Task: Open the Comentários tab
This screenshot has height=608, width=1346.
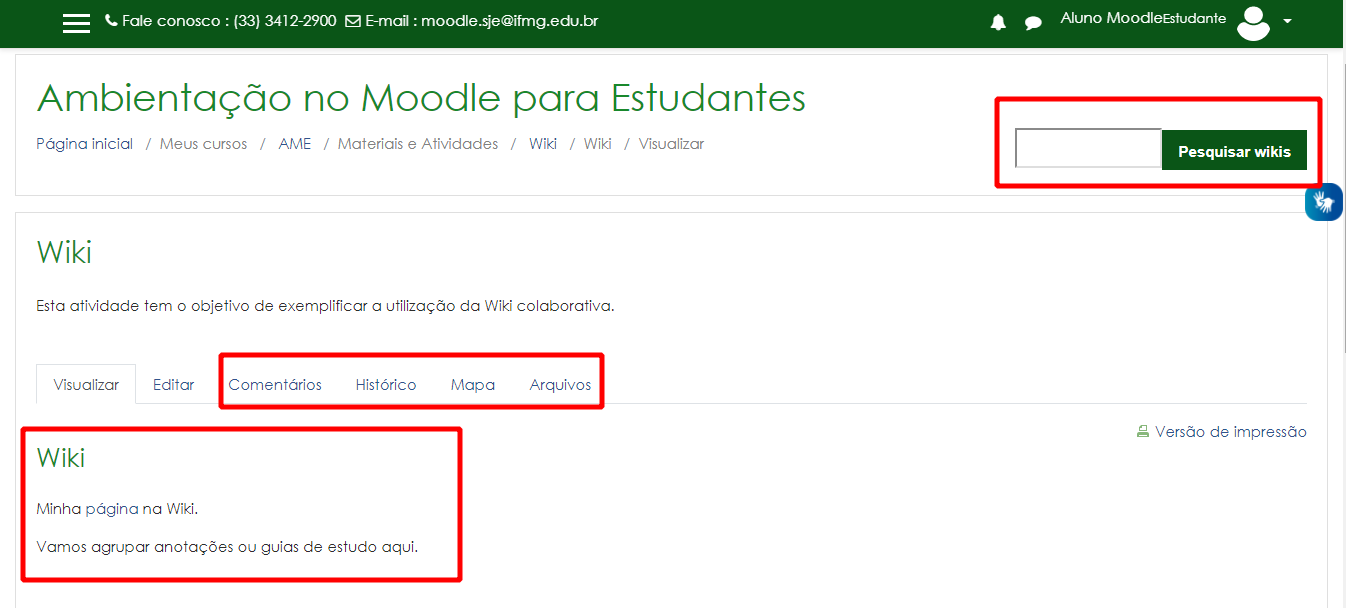Action: [275, 383]
